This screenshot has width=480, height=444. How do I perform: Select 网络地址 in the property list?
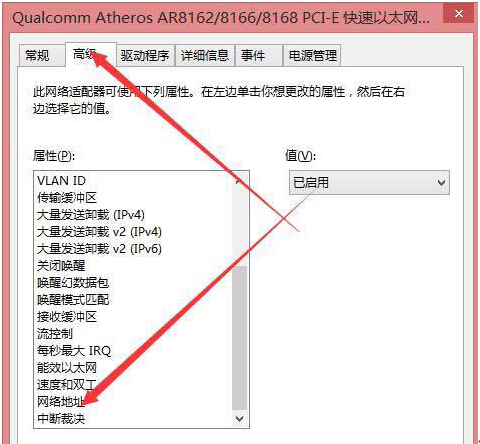click(x=61, y=402)
